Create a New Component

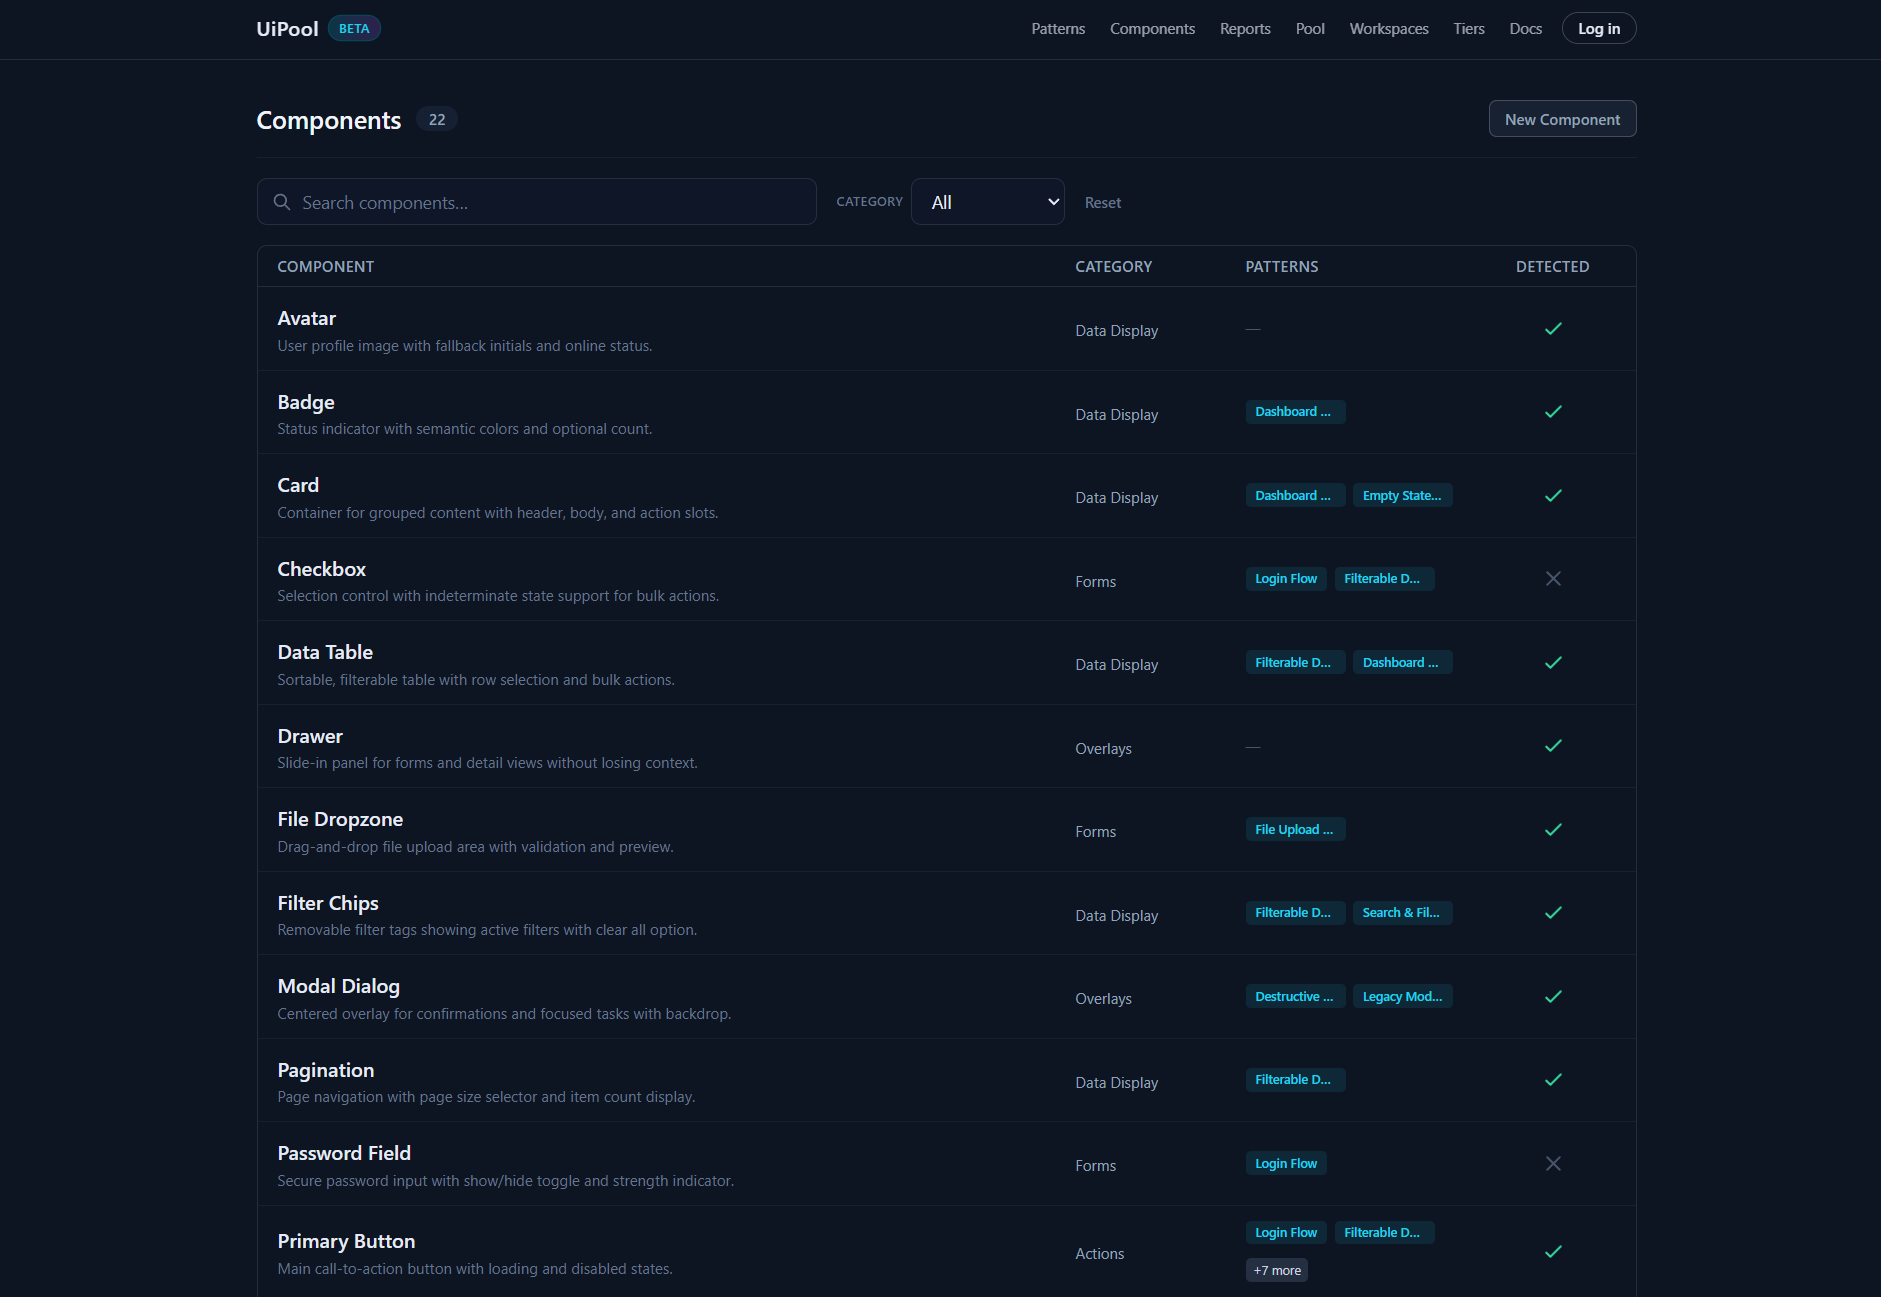[x=1562, y=119]
